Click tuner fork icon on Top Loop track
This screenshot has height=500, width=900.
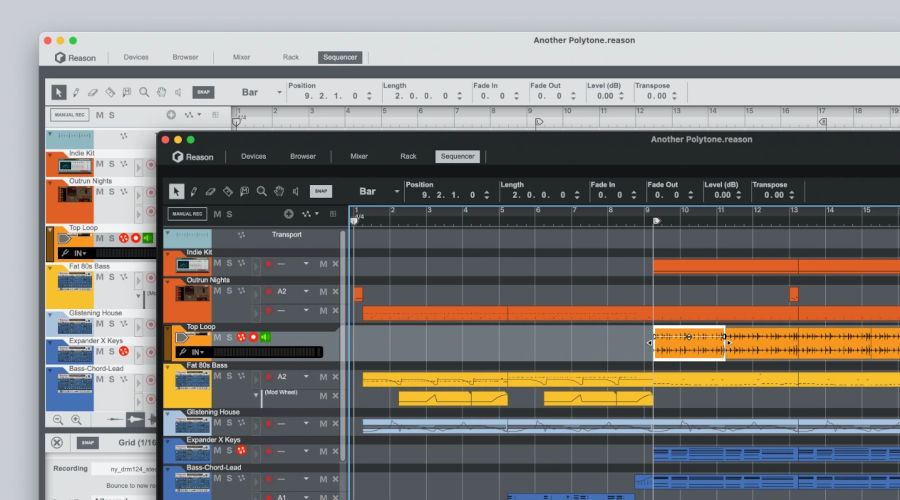[x=183, y=352]
